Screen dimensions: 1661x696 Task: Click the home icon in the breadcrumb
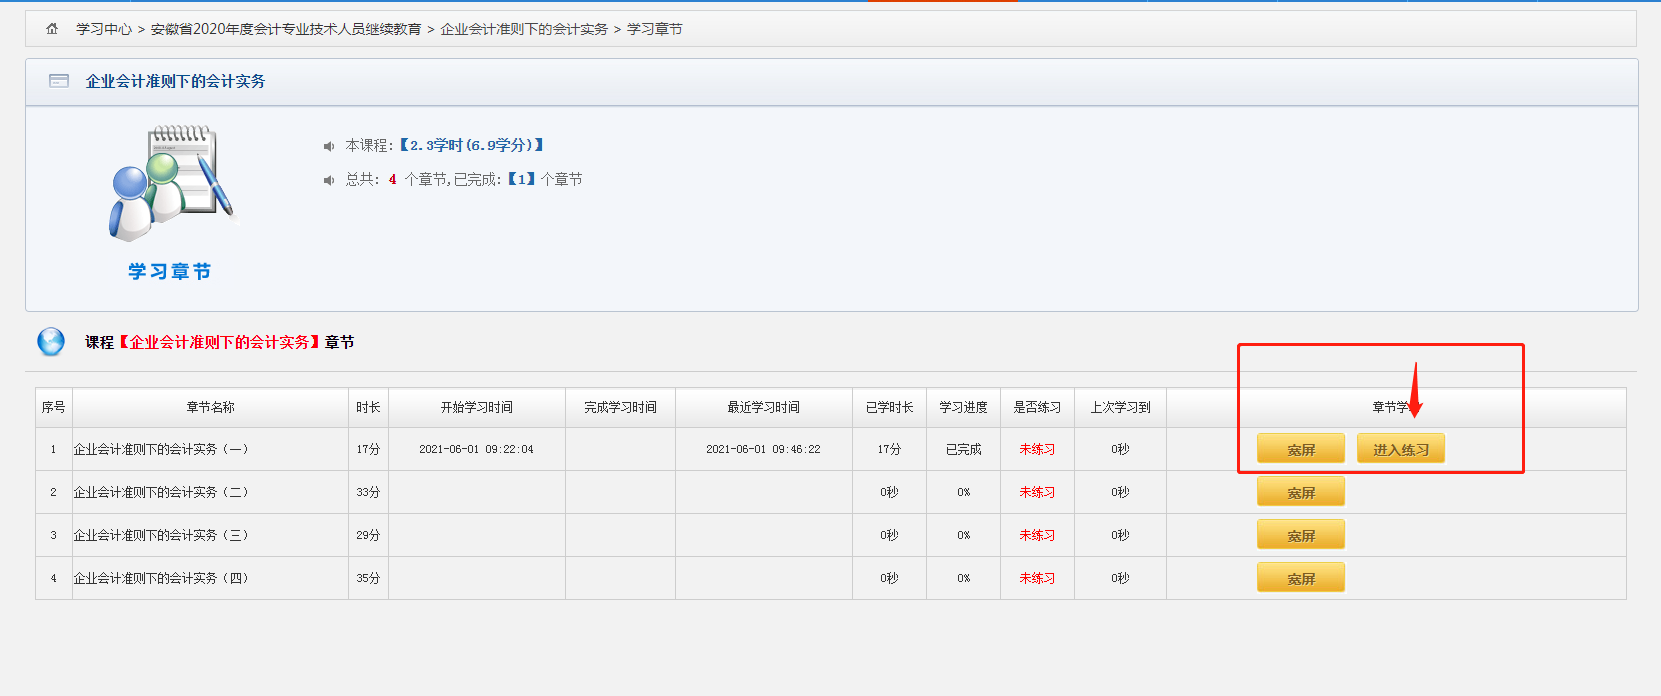(x=52, y=29)
